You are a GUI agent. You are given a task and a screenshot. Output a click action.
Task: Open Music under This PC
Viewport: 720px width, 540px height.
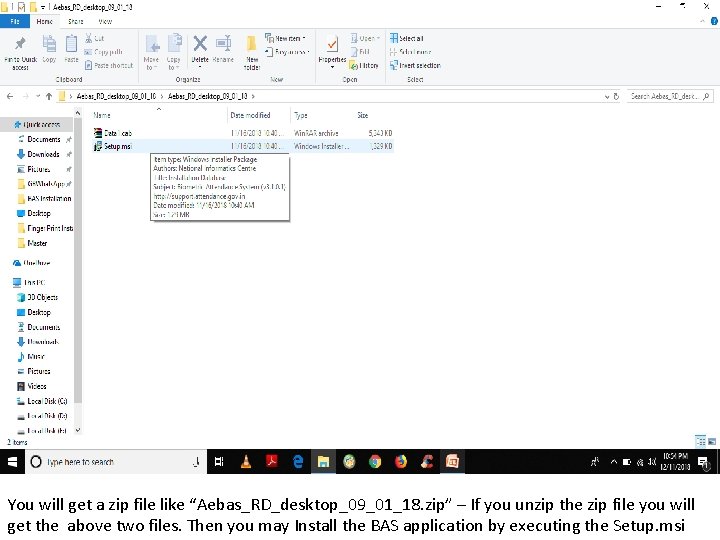tap(31, 357)
